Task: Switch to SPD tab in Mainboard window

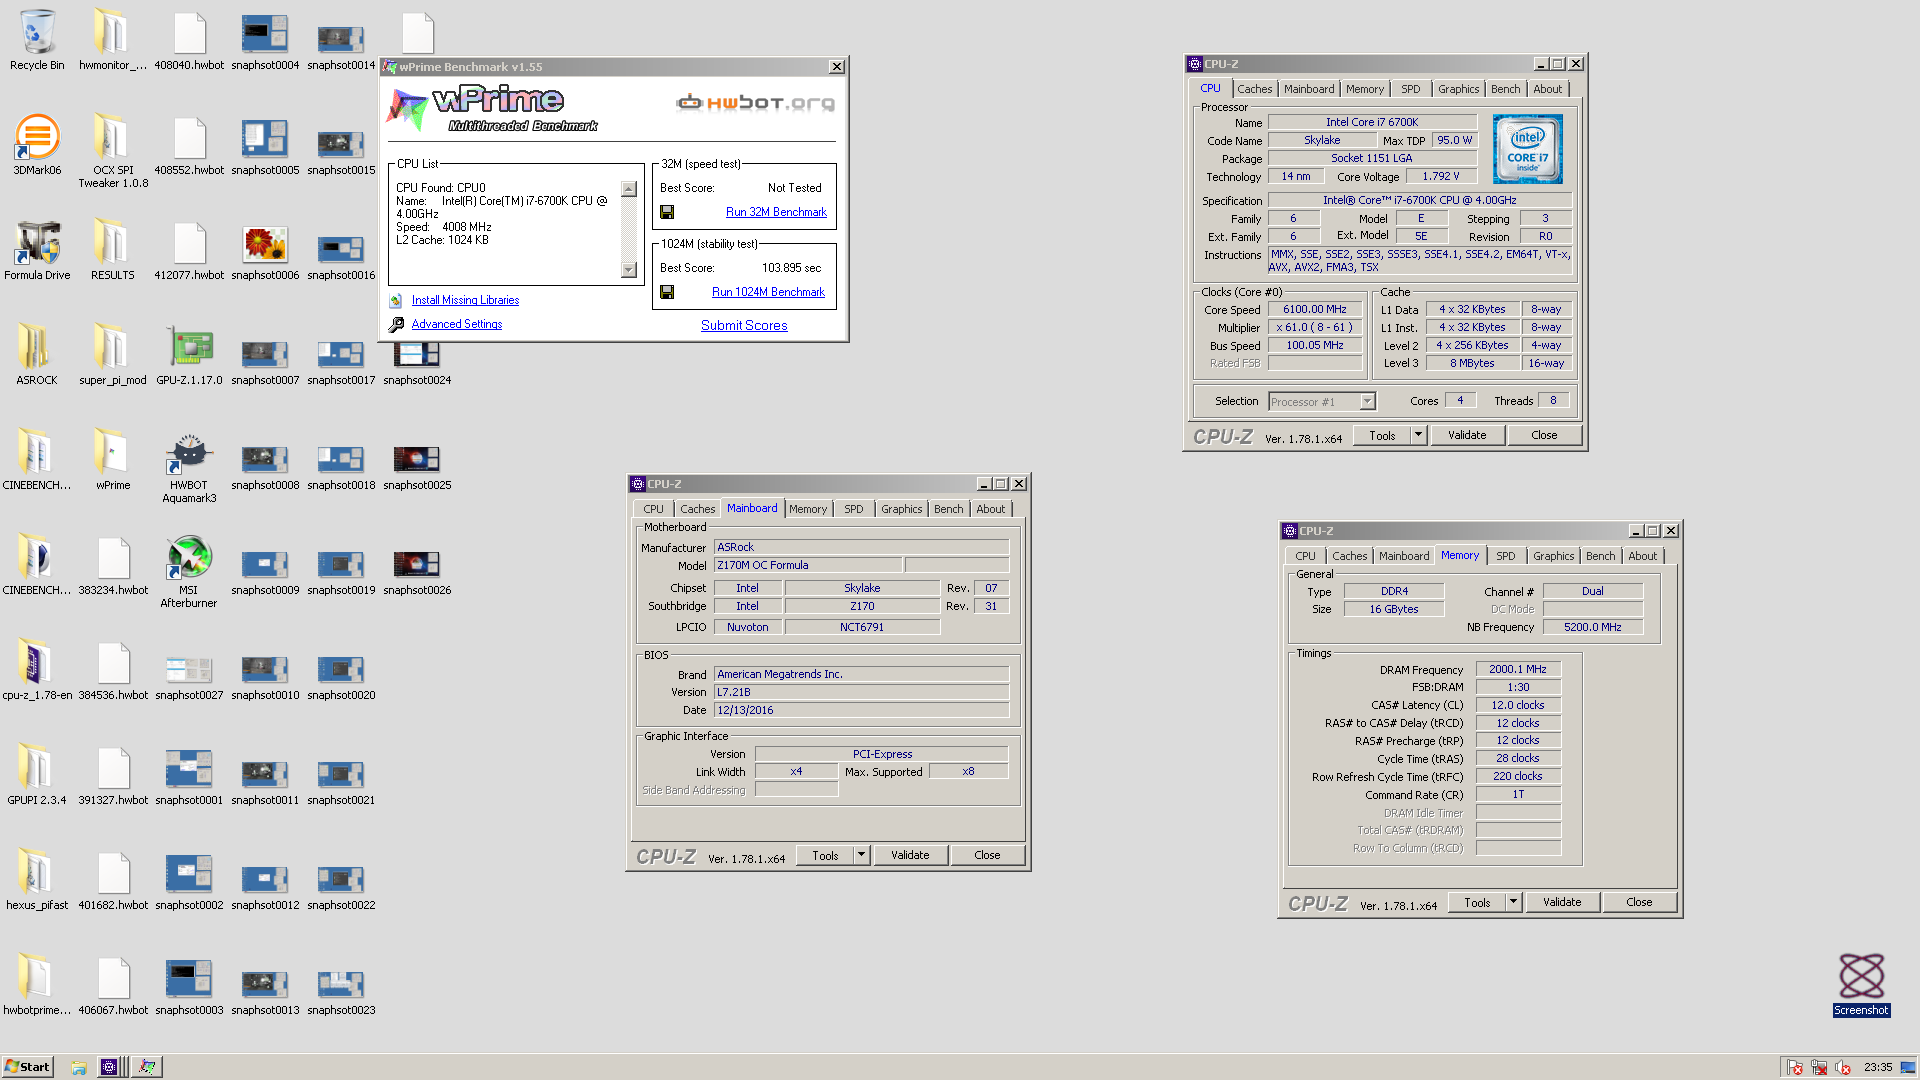Action: tap(853, 509)
